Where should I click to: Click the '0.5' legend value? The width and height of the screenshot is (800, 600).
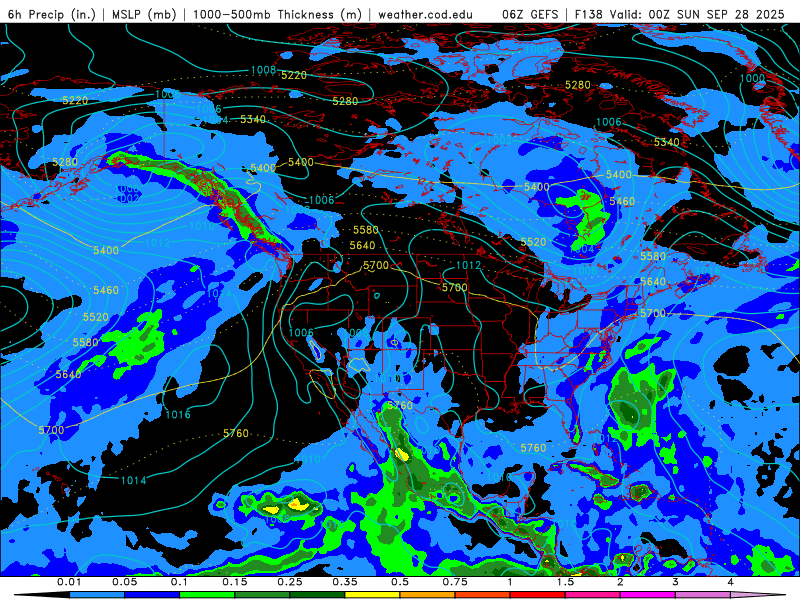(400, 582)
